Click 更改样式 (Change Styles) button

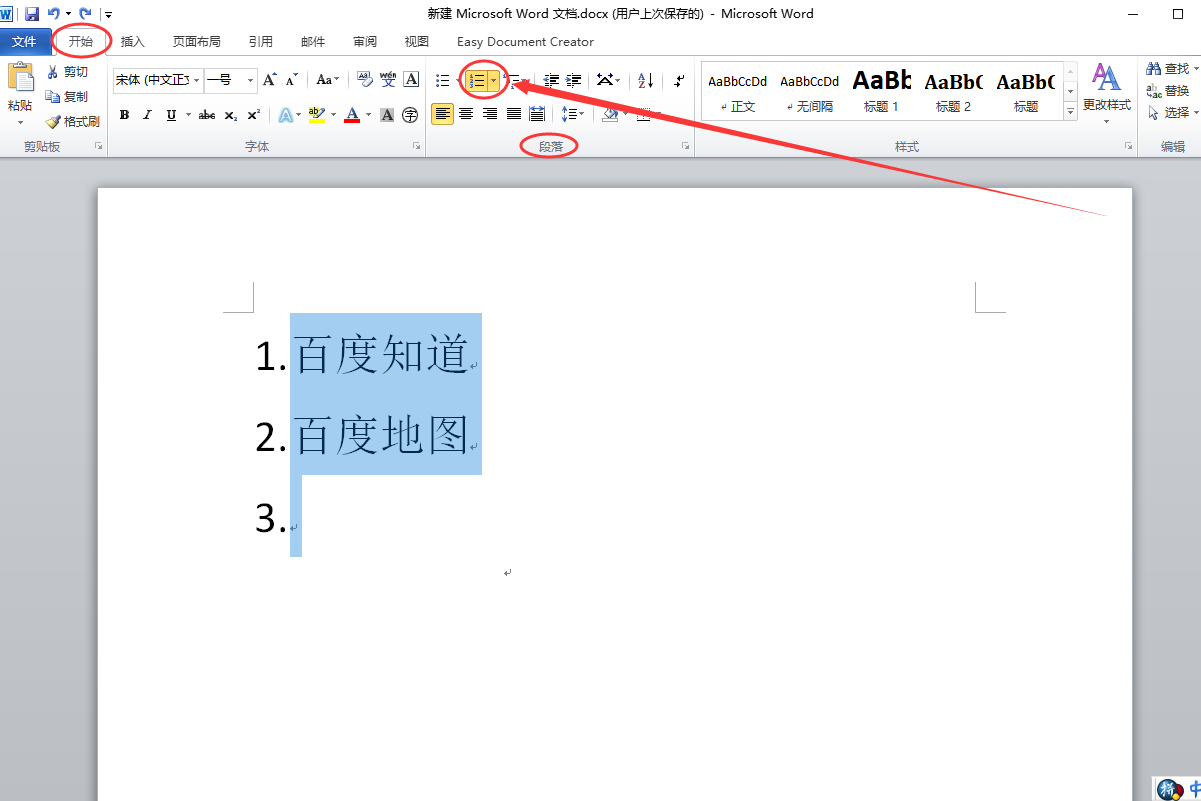click(x=1106, y=92)
